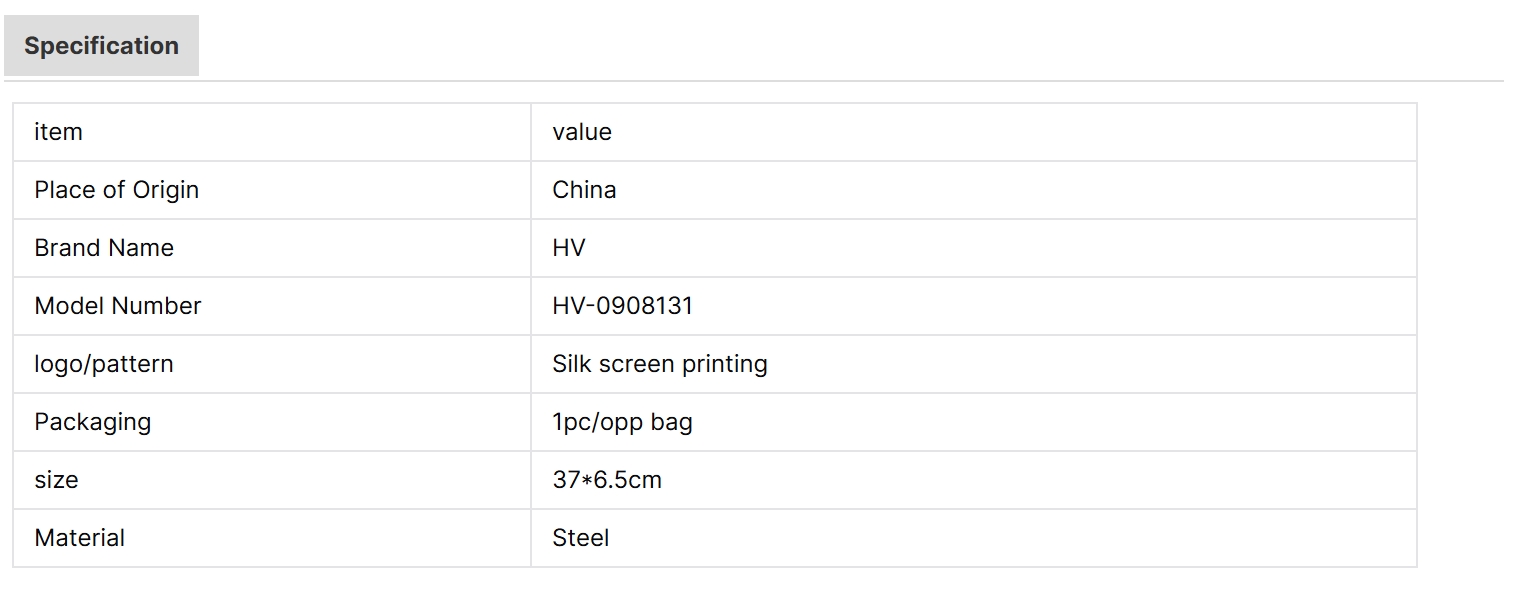Click the Brand Name label
Image resolution: width=1521 pixels, height=595 pixels.
[x=104, y=248]
